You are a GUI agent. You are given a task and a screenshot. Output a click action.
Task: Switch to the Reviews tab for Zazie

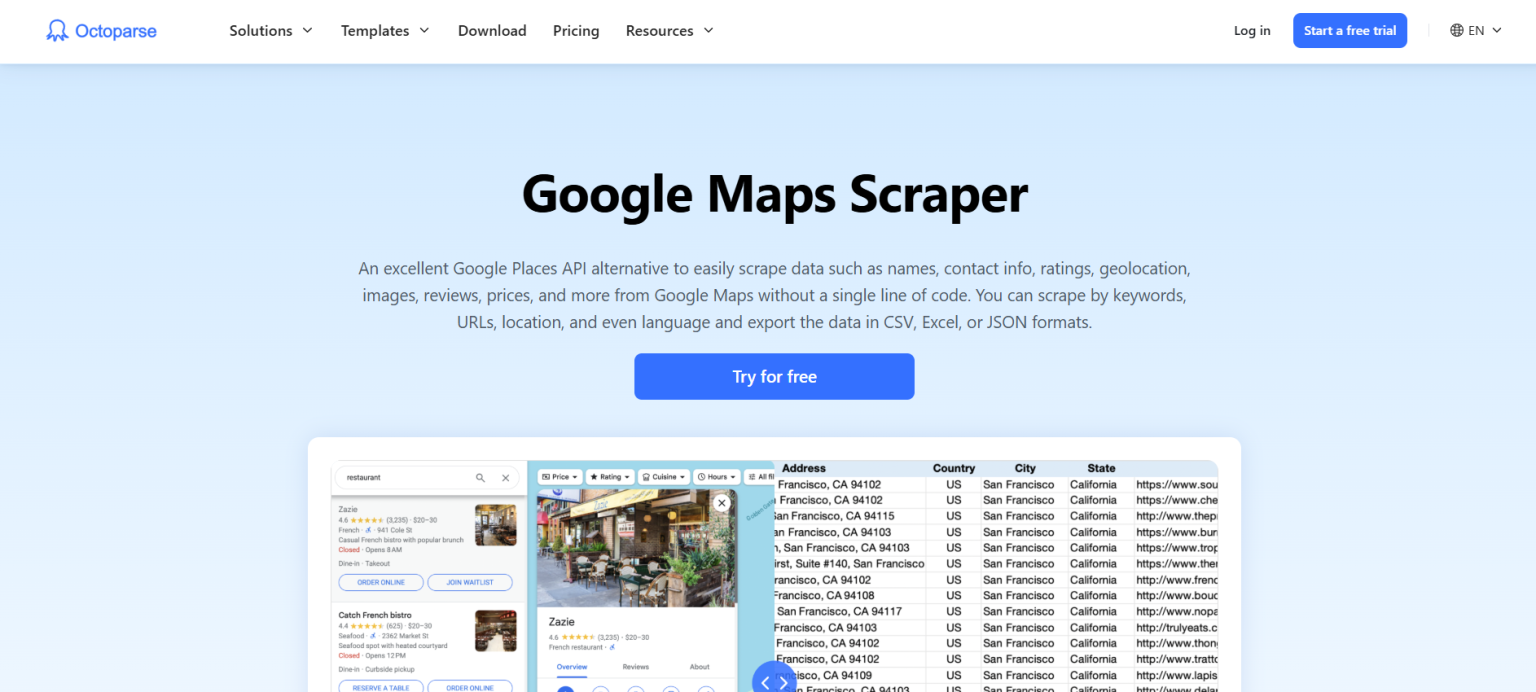(636, 666)
